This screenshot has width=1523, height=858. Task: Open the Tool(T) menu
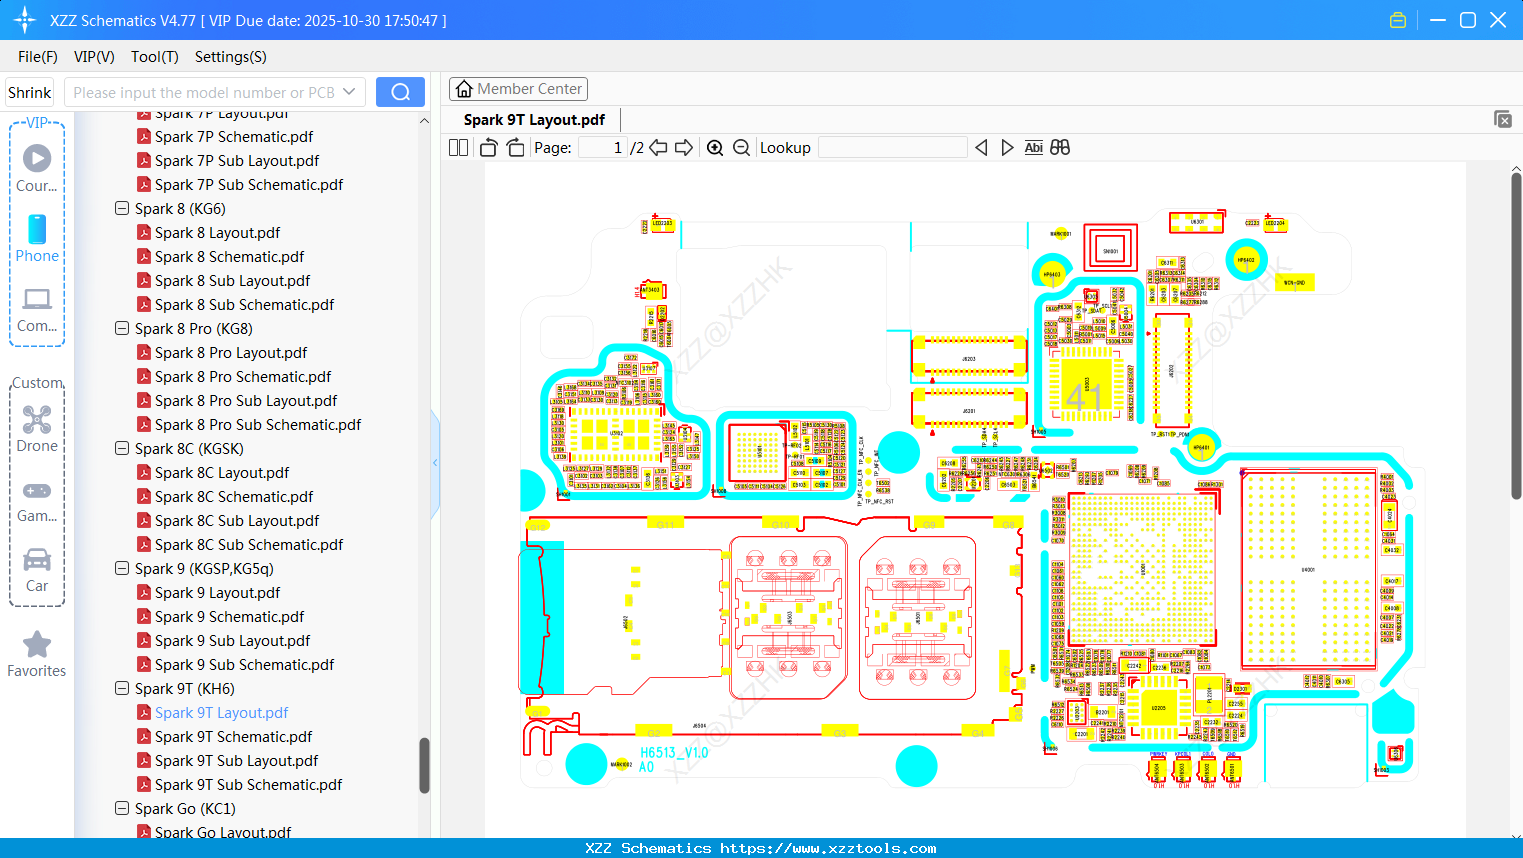coord(154,57)
